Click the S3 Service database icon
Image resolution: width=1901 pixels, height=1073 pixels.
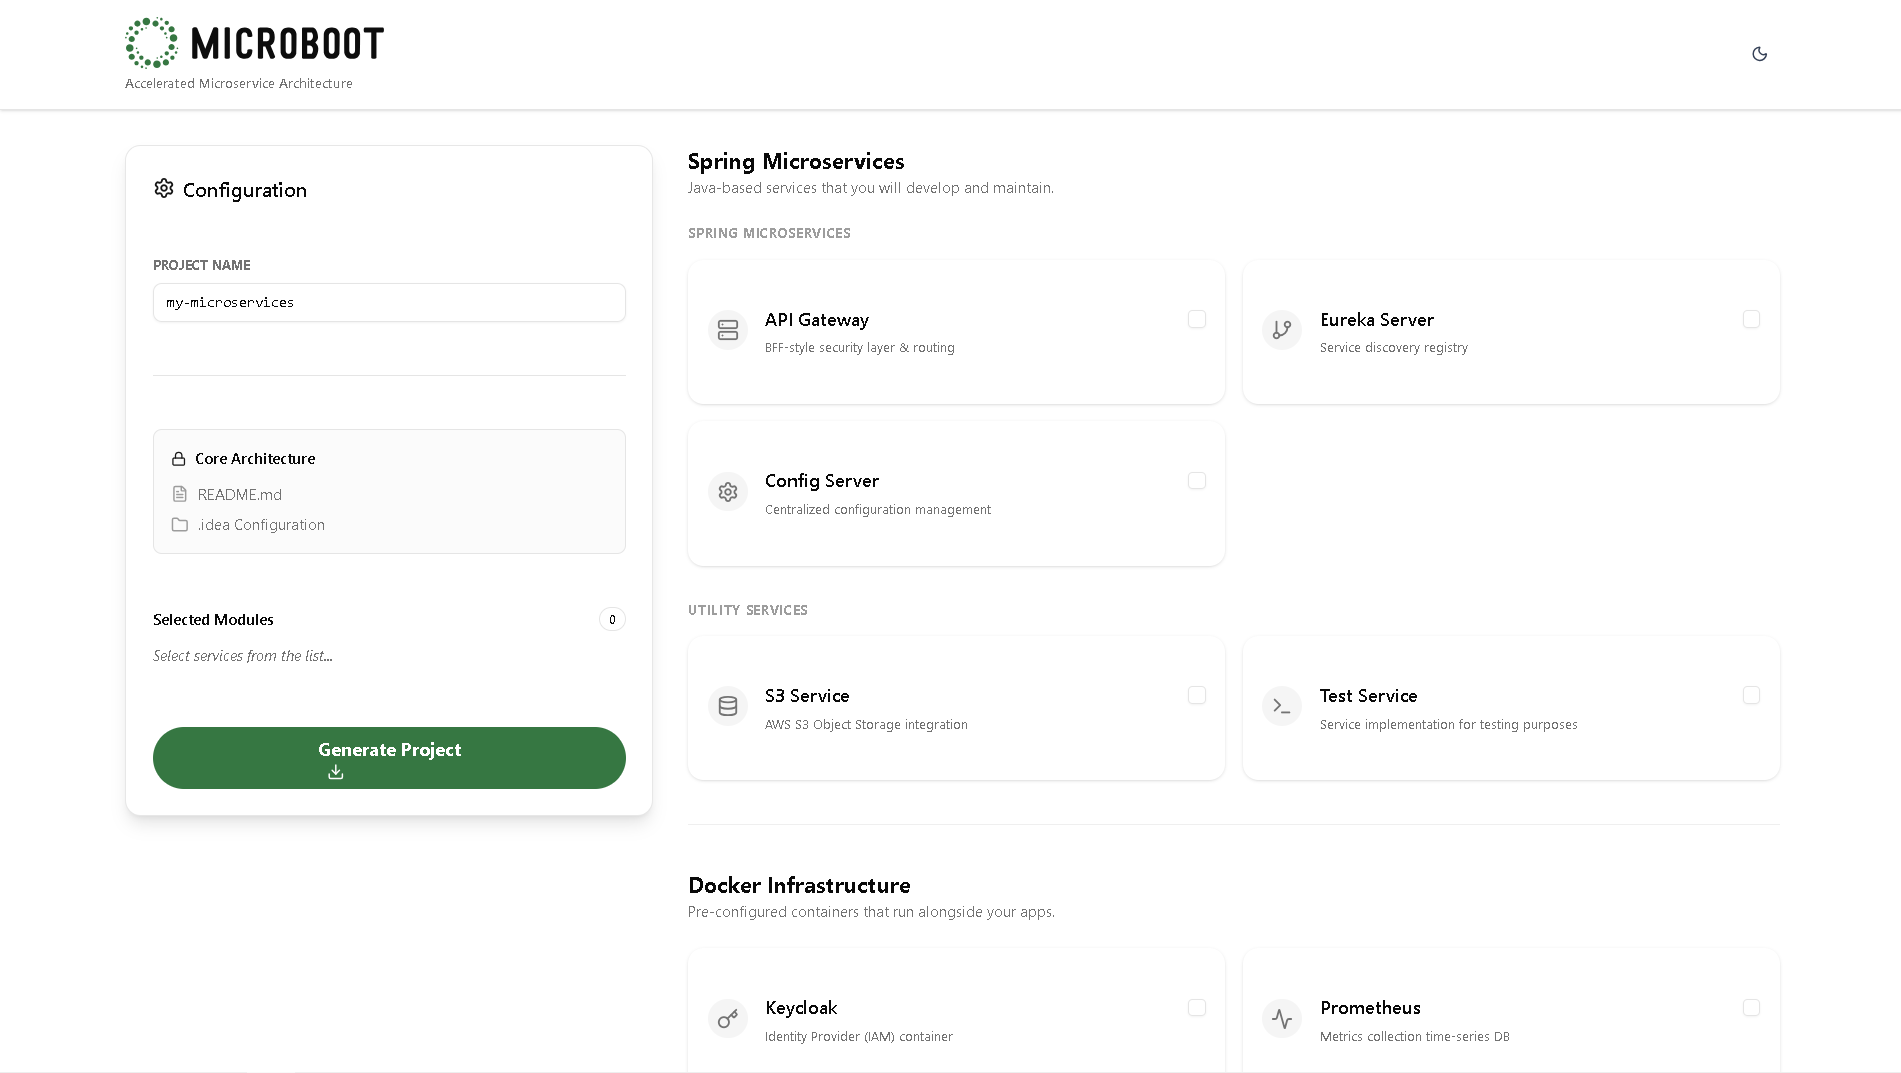tap(728, 706)
